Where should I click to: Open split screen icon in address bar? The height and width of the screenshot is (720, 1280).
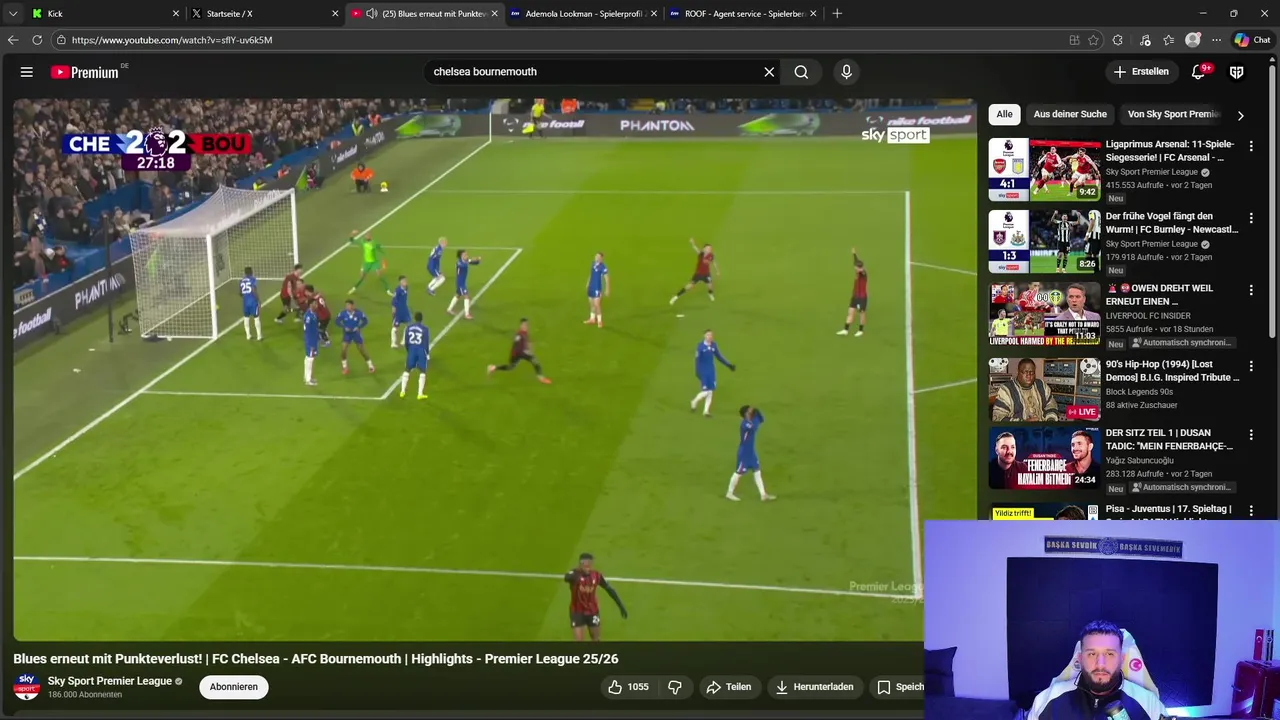point(1074,40)
